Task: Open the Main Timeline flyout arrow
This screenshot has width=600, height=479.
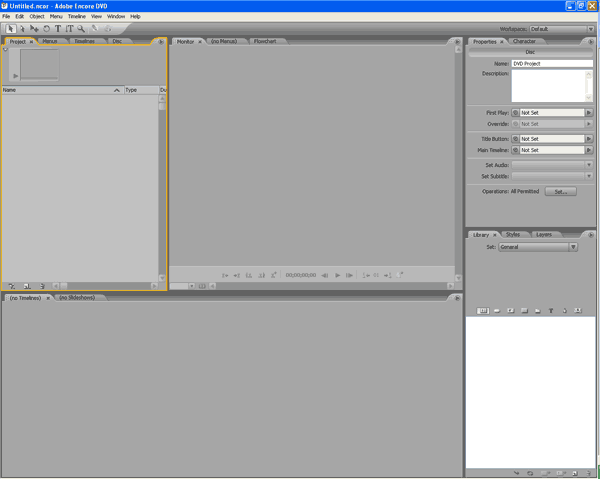Action: coord(589,150)
